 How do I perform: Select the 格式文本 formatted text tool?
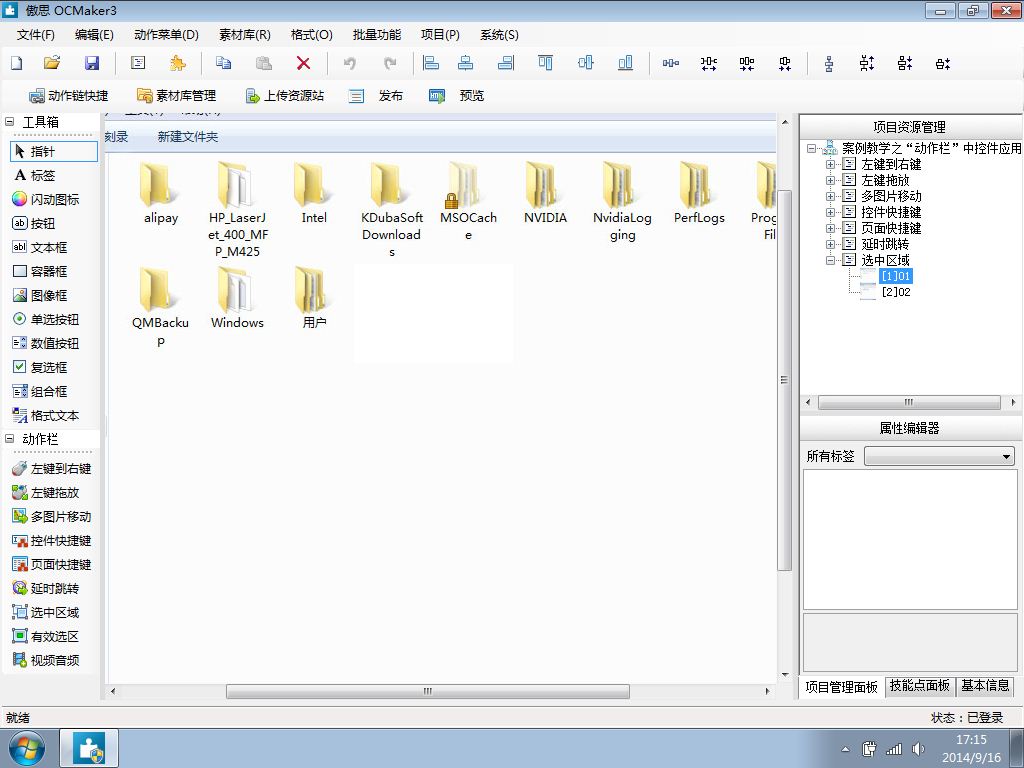pos(46,415)
